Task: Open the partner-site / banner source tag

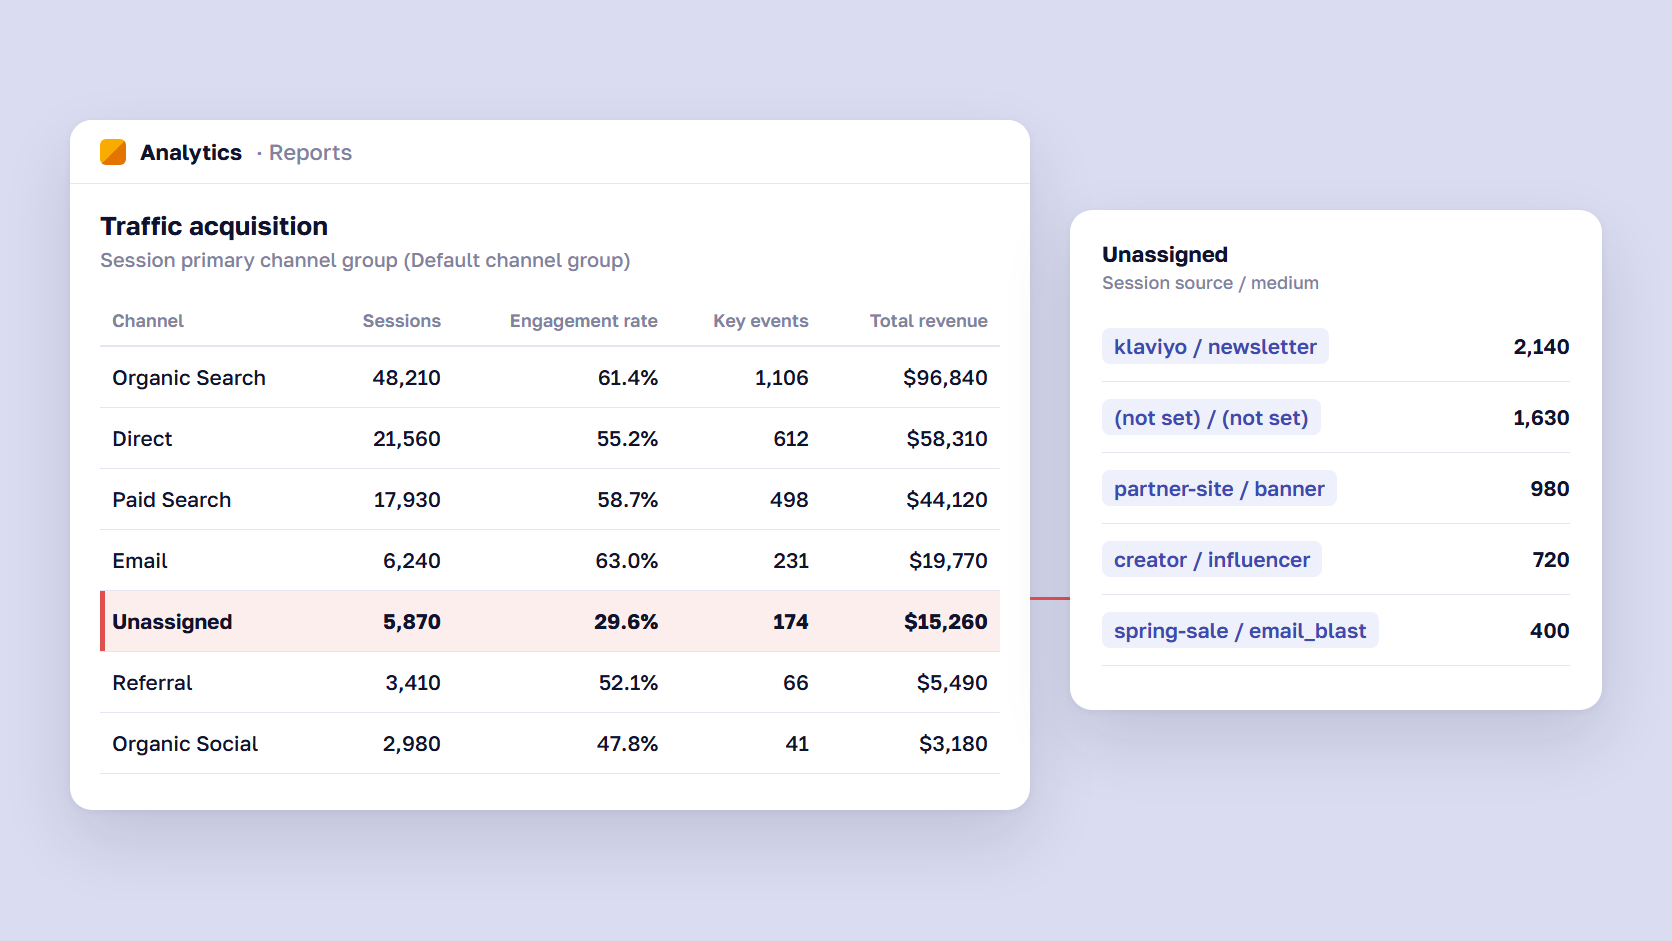Action: [x=1219, y=489]
